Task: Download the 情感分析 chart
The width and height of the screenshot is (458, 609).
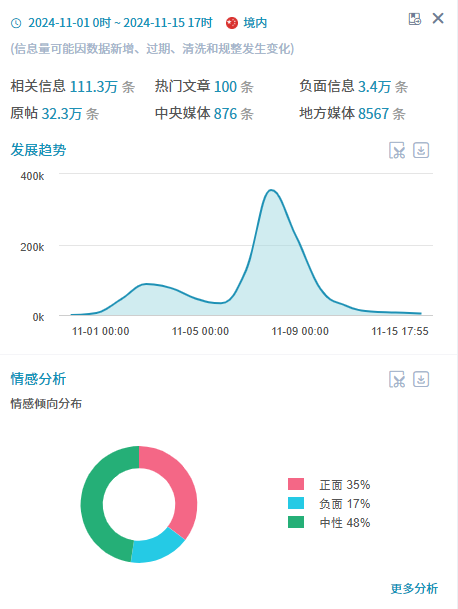Action: coord(421,379)
